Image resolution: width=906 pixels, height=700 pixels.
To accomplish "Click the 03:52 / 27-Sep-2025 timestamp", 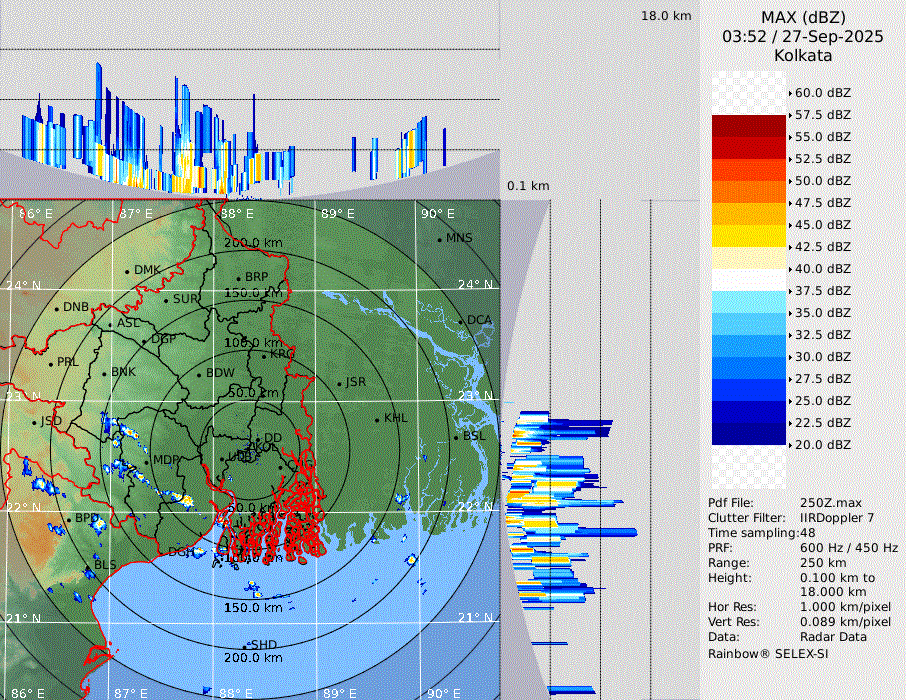I will 802,36.
